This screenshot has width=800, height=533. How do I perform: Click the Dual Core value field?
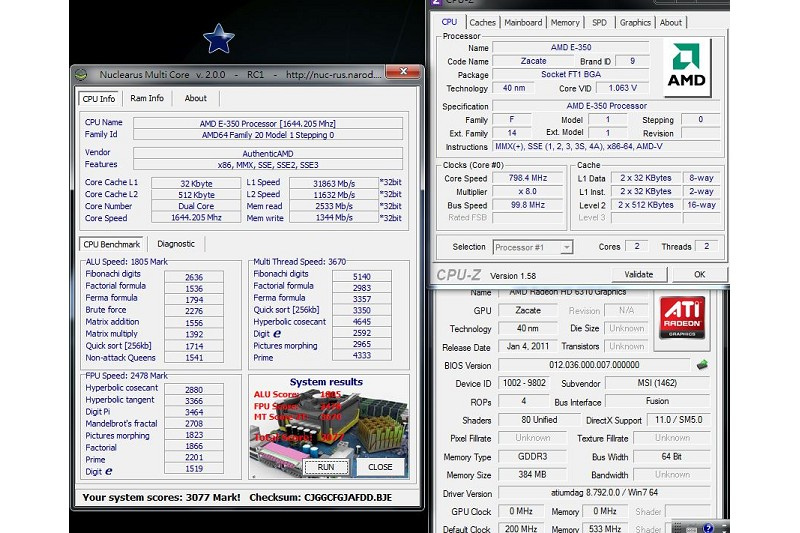(196, 206)
